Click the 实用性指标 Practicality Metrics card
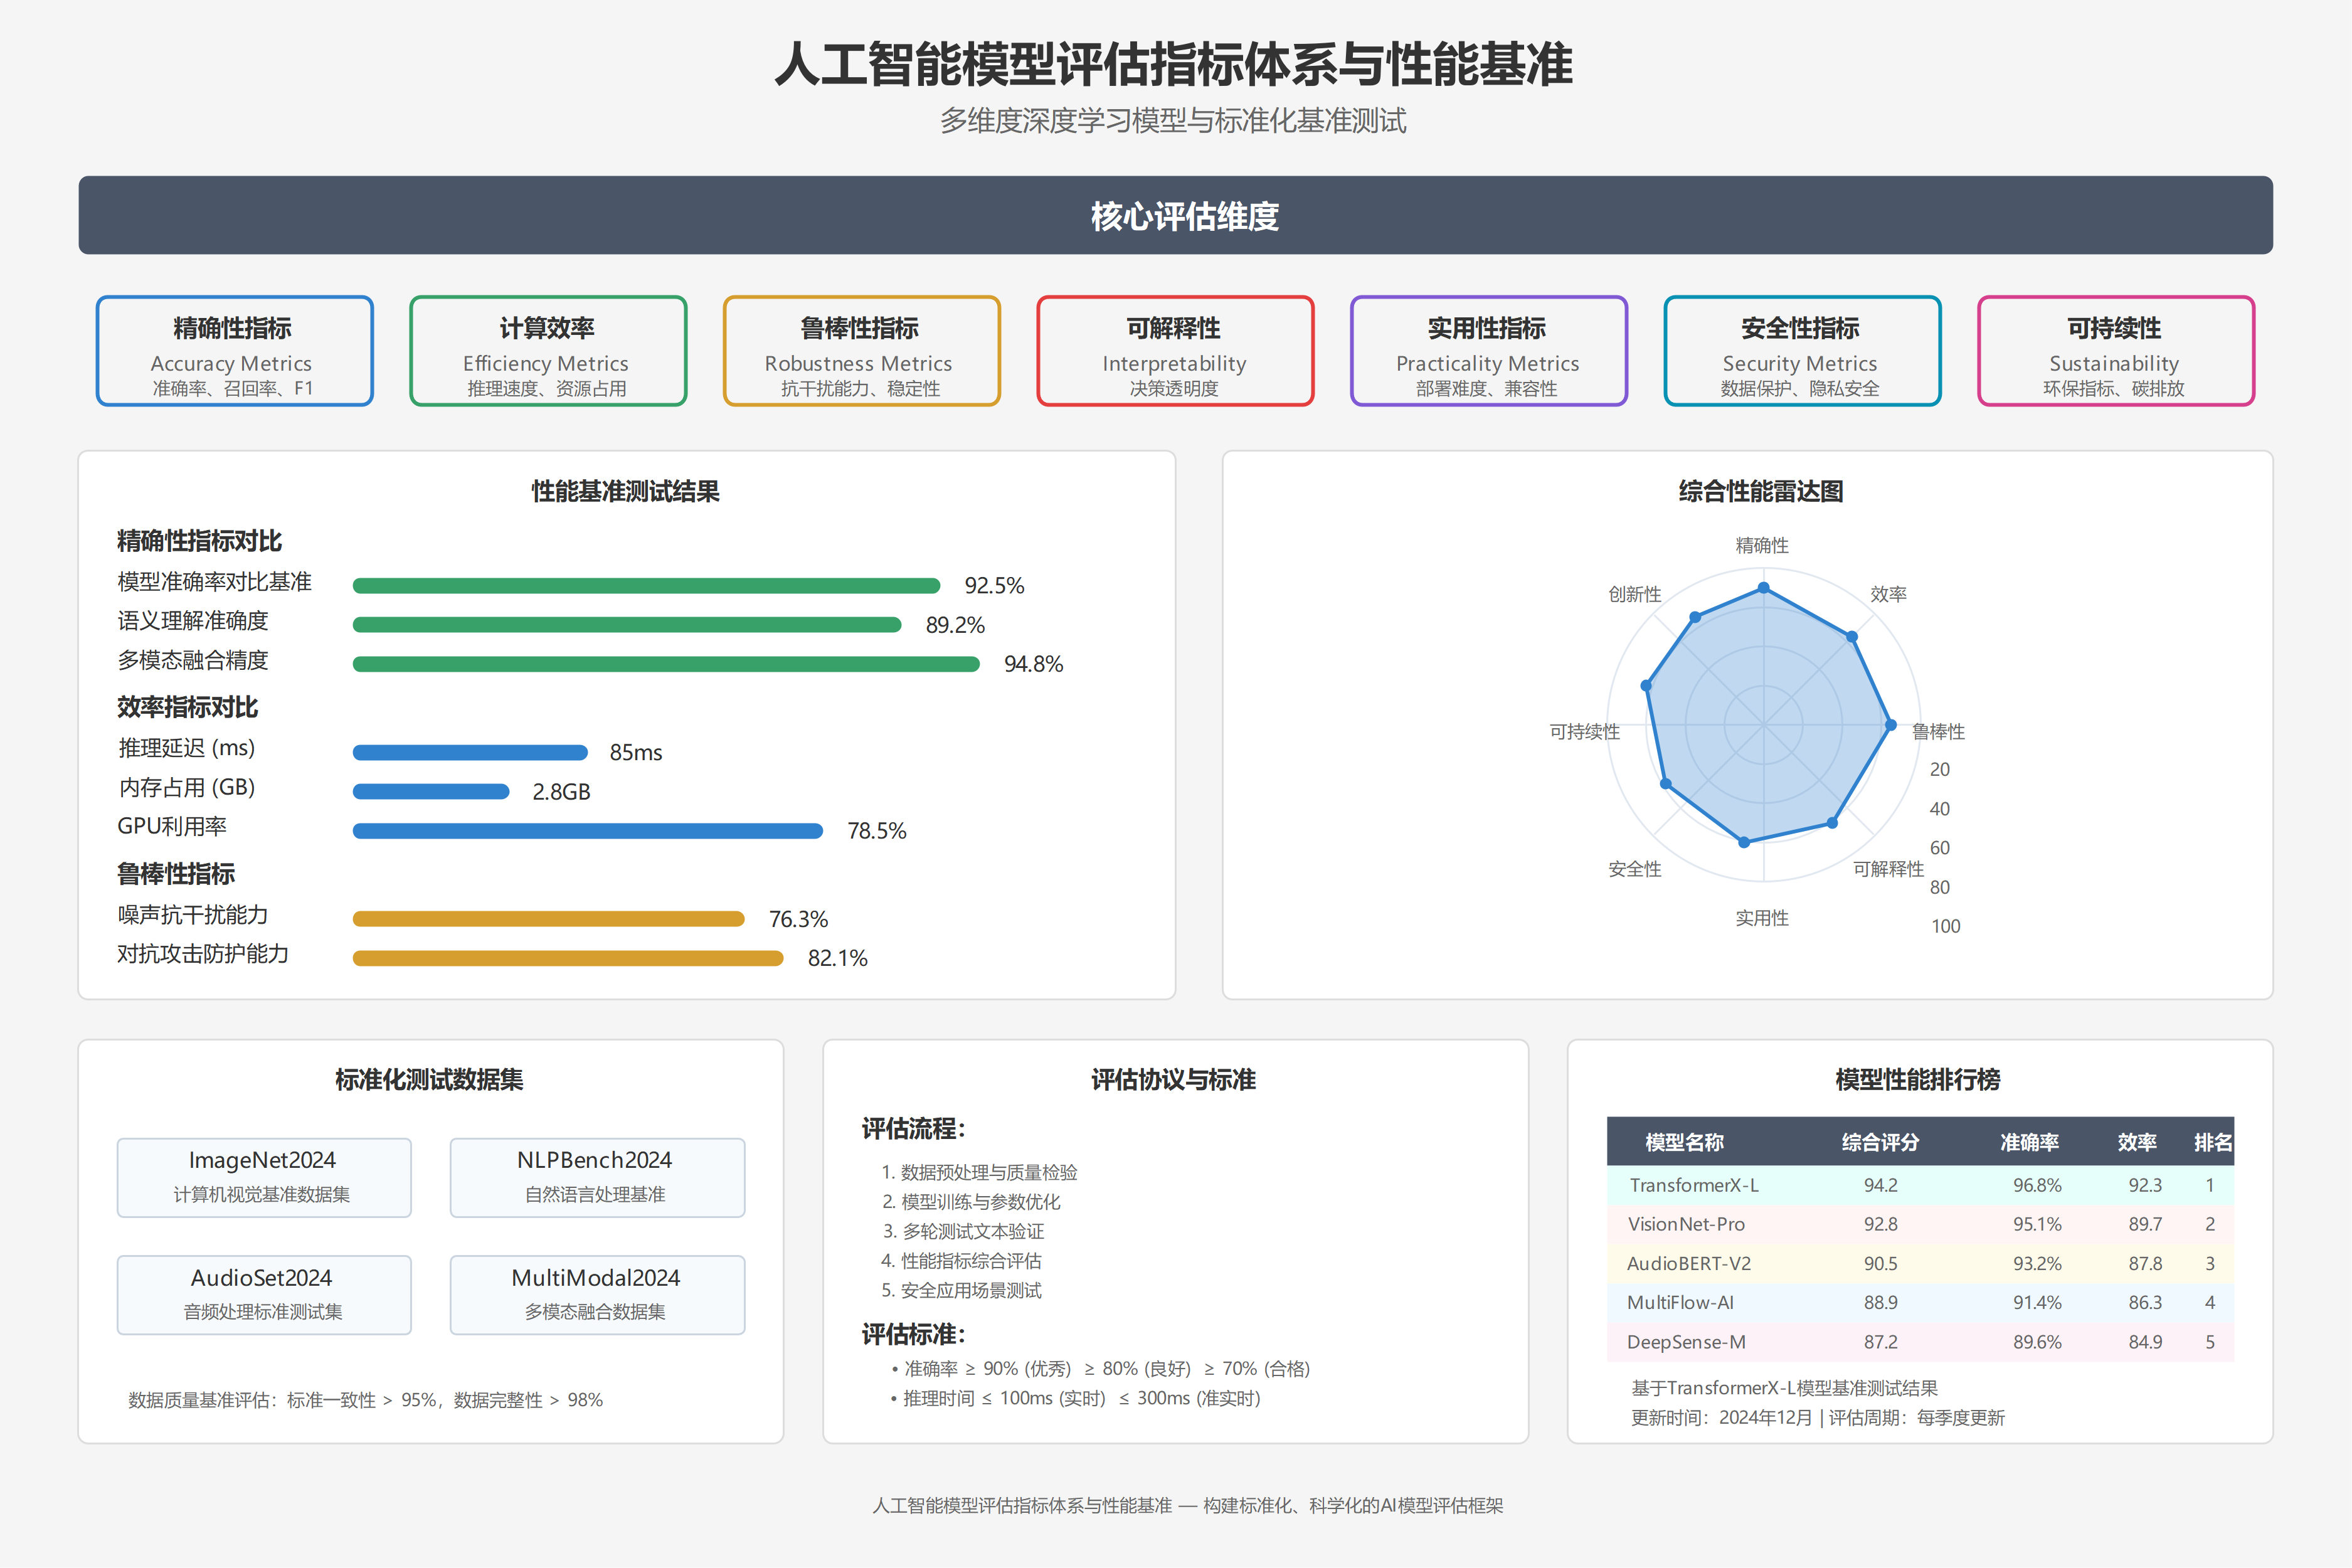This screenshot has width=2352, height=1568. tap(1488, 351)
